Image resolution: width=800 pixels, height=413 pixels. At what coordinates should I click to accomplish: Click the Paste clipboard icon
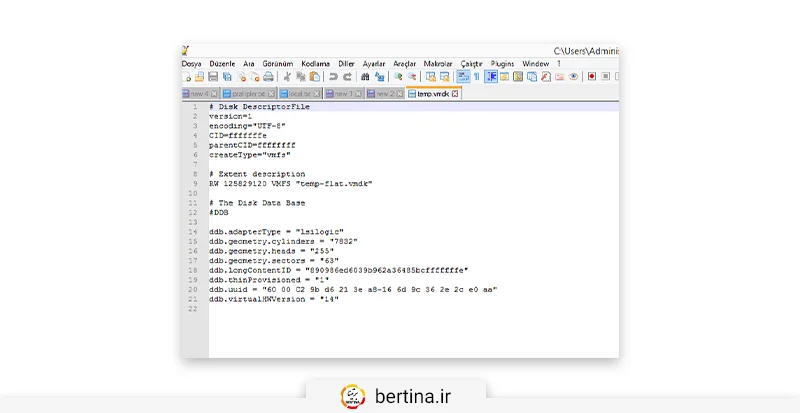coord(314,76)
